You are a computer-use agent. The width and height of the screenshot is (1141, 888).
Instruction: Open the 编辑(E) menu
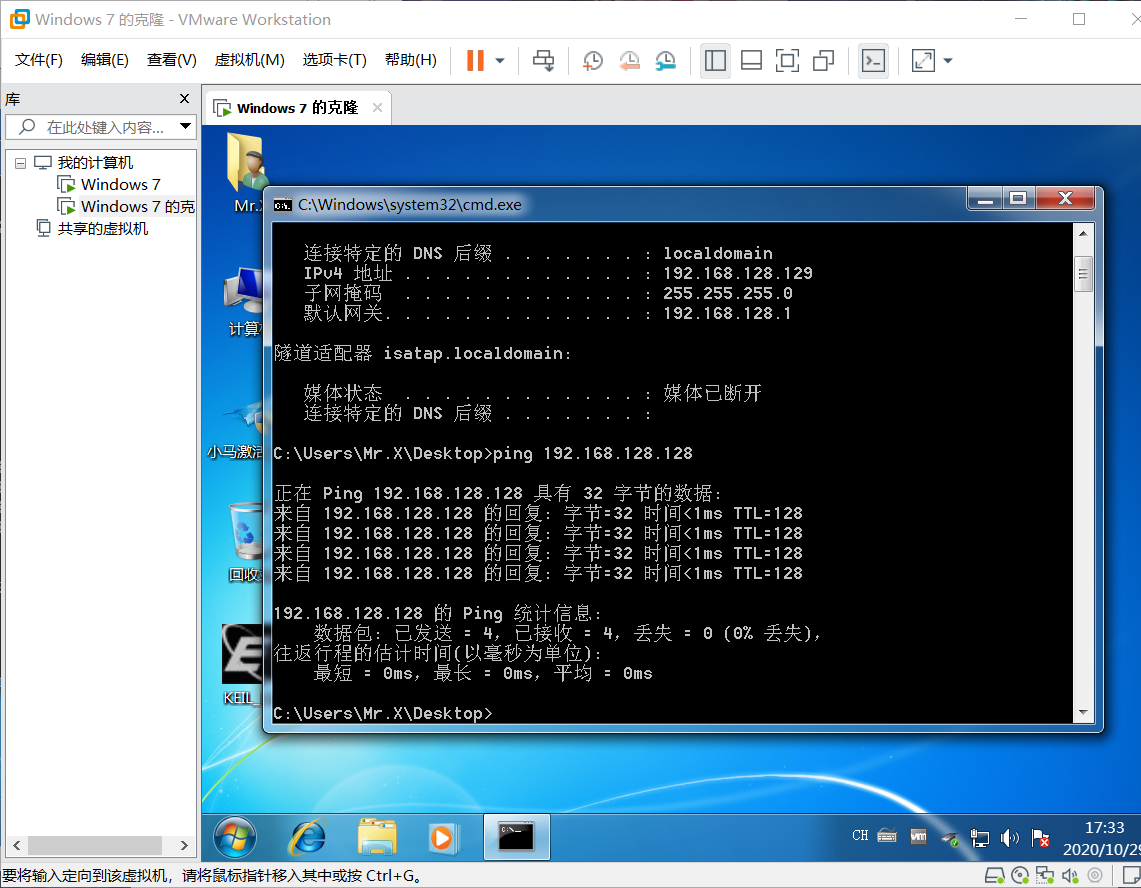(105, 60)
